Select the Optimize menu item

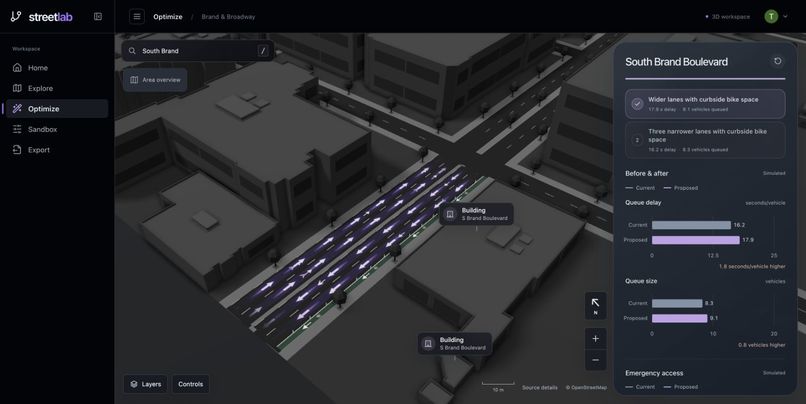(57, 109)
